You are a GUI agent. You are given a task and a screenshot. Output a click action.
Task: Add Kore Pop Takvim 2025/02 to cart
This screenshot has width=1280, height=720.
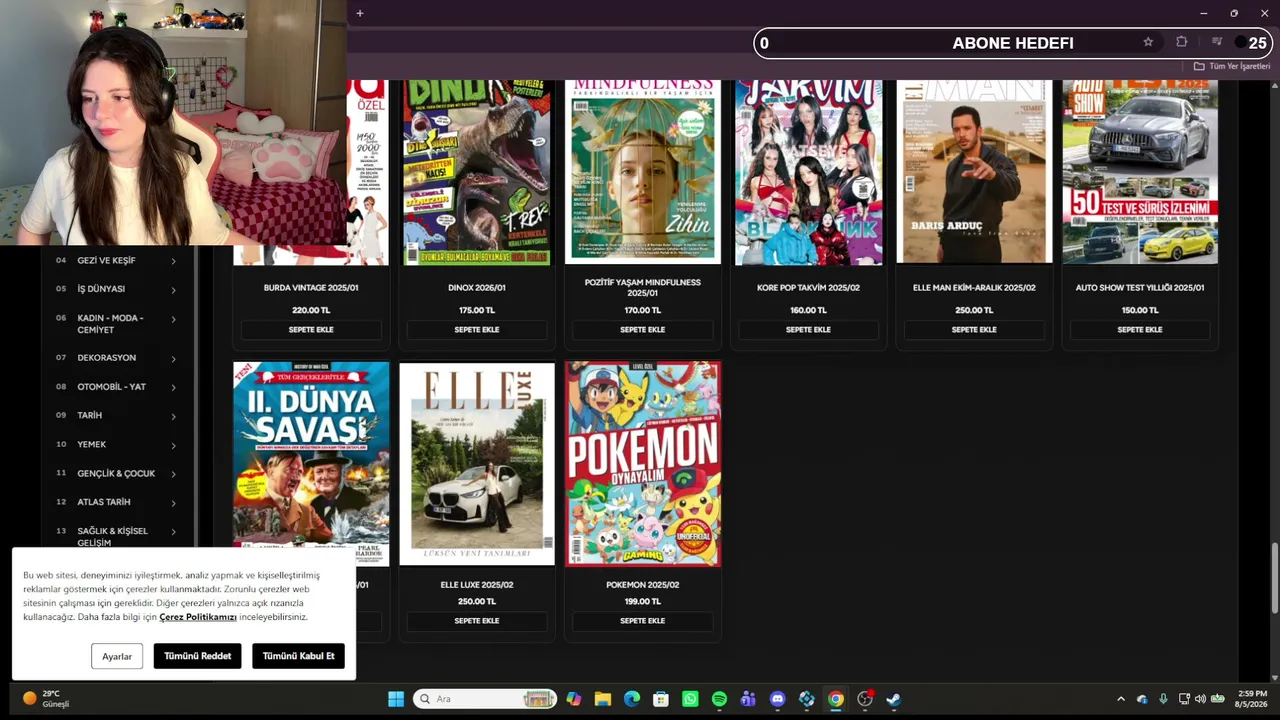808,330
